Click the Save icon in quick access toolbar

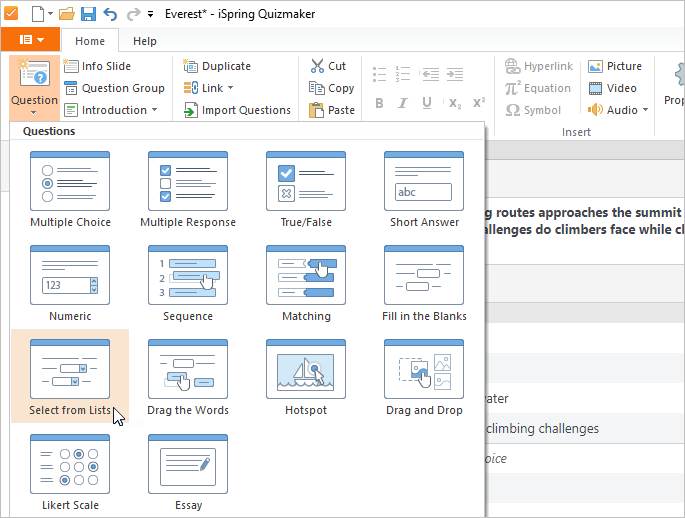click(87, 14)
